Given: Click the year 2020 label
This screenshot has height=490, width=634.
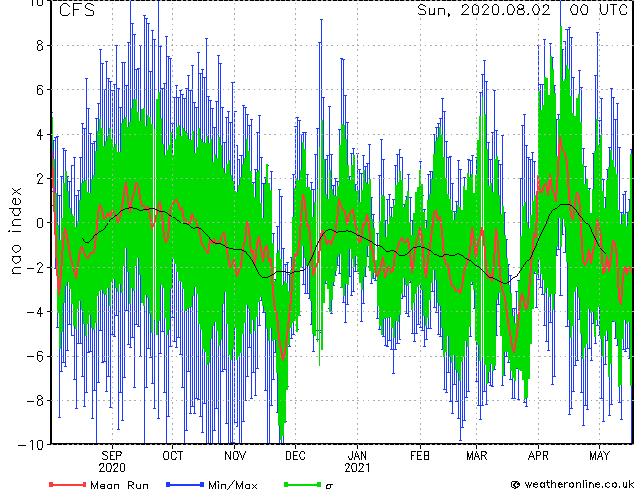Looking at the screenshot, I should tap(112, 468).
